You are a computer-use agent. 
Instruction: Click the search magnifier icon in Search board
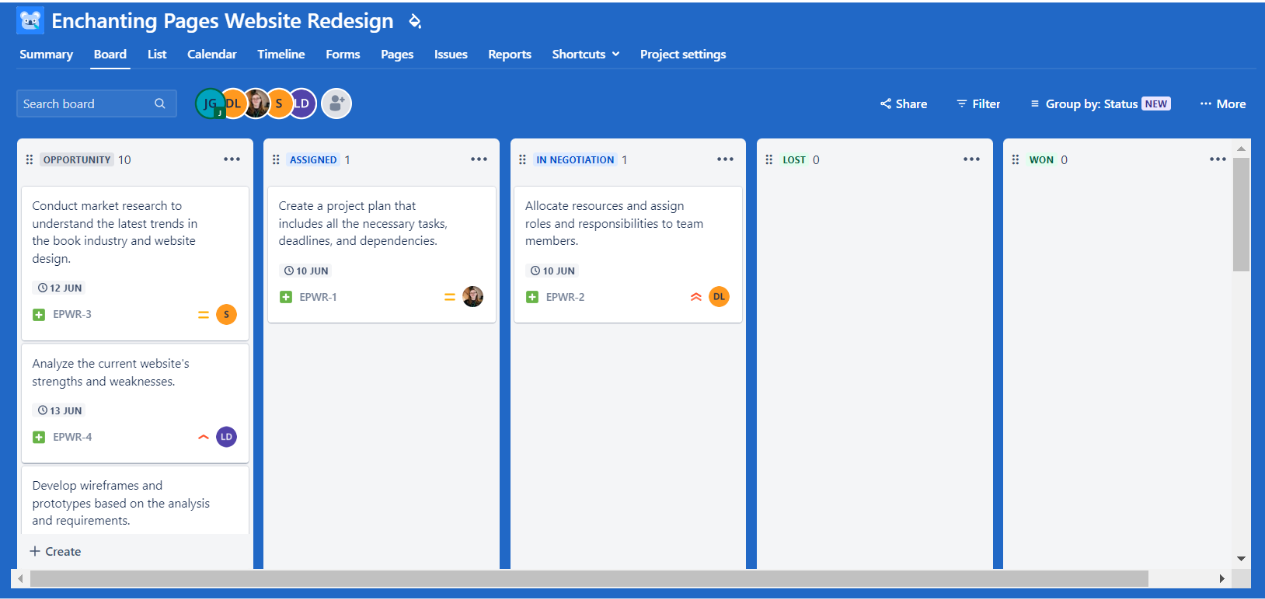[160, 104]
